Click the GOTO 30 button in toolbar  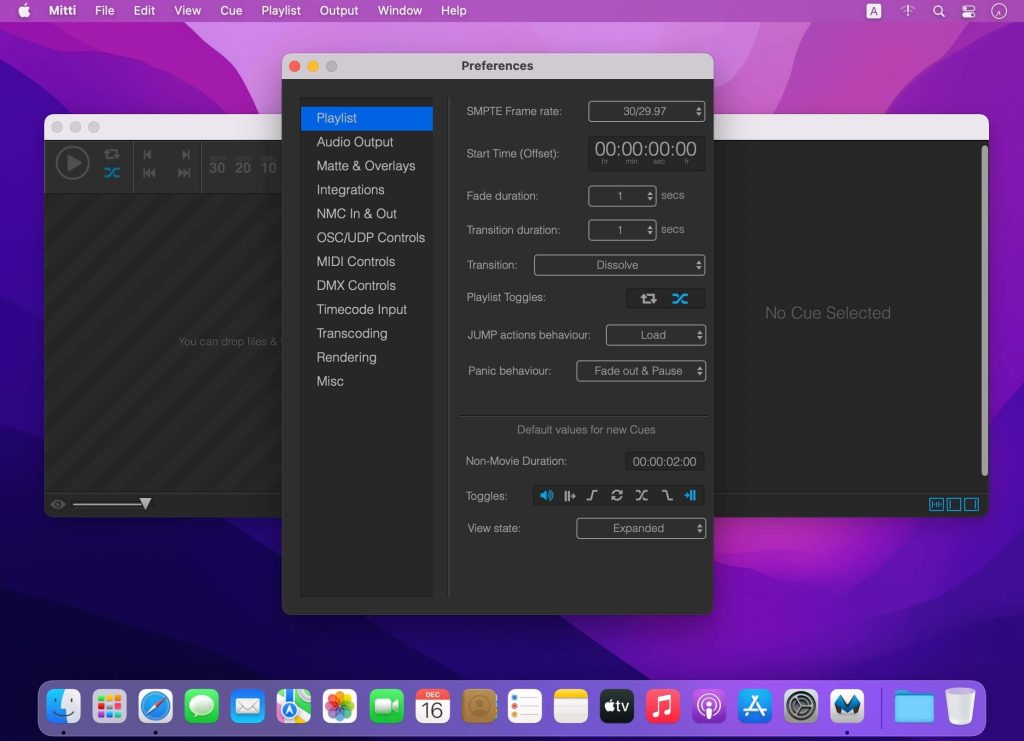pyautogui.click(x=217, y=166)
